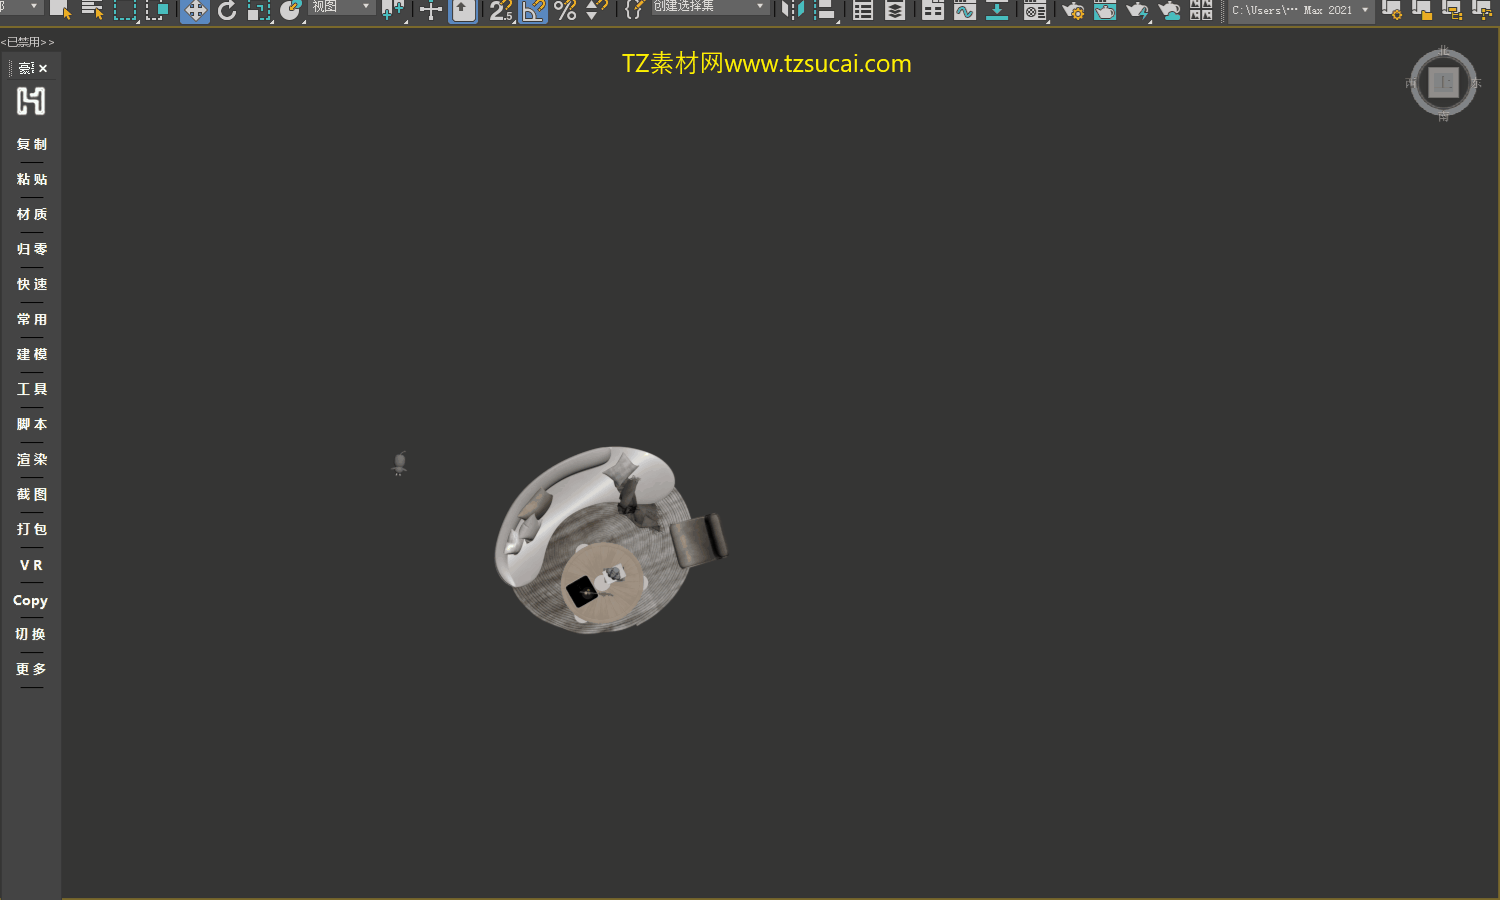The image size is (1500, 900).
Task: Click the 切换 (Switch) button
Action: click(31, 634)
